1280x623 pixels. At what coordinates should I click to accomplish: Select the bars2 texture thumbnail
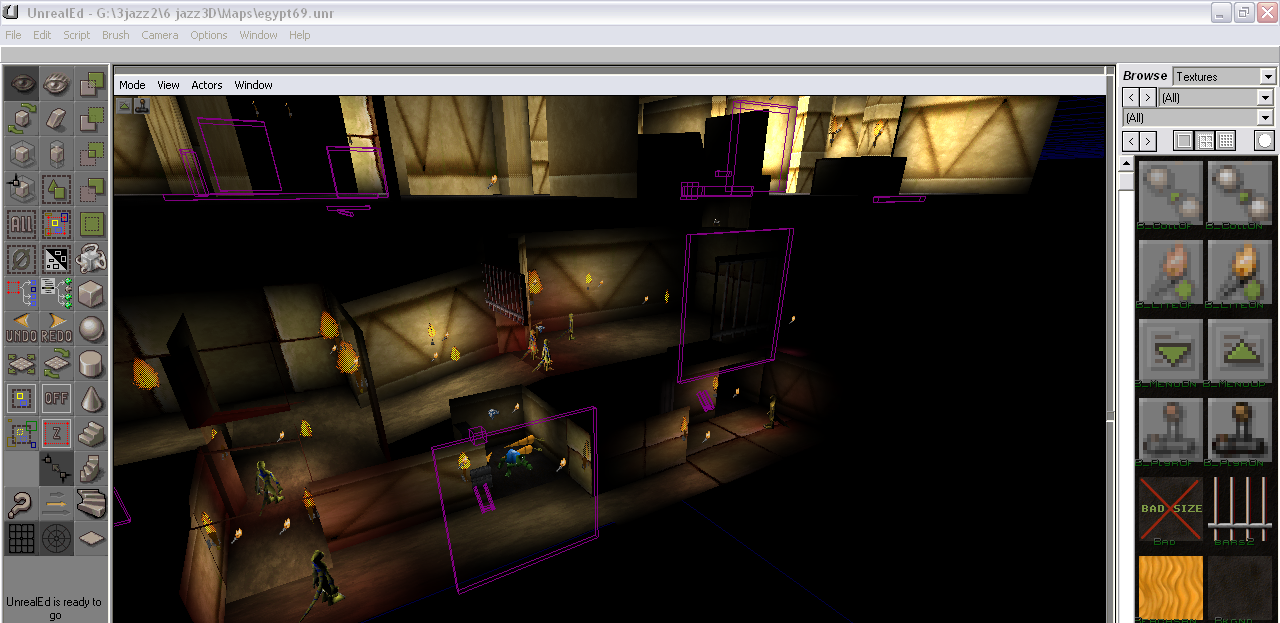click(1240, 510)
